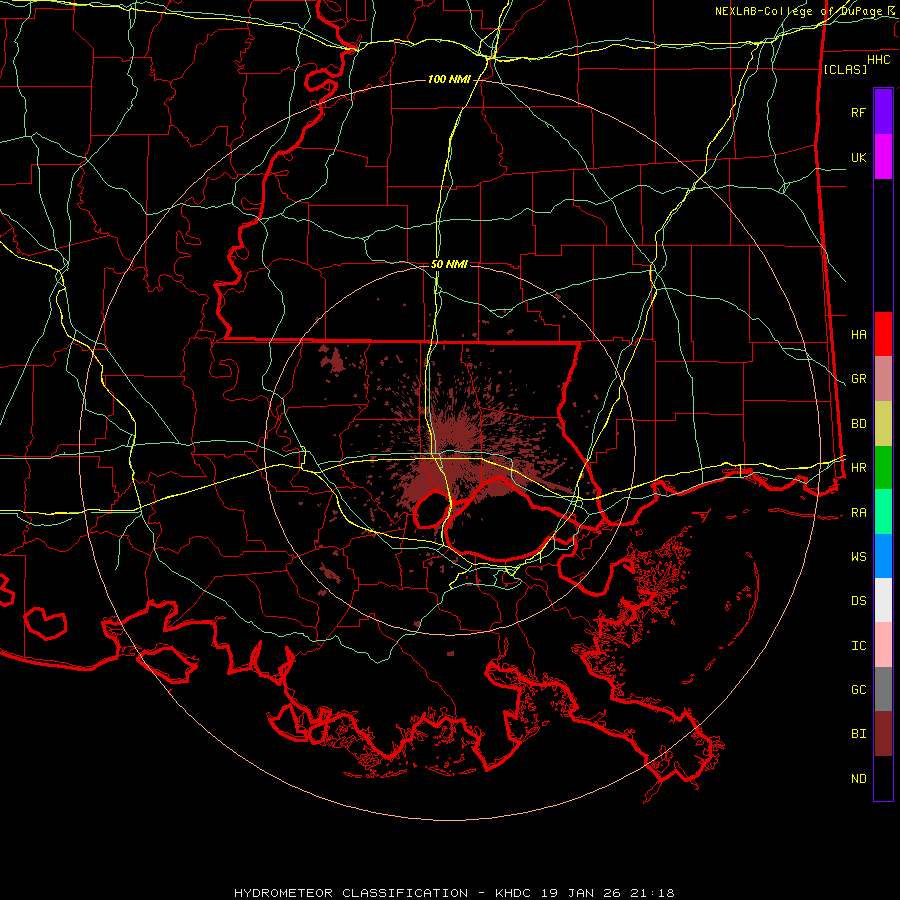Click the GR legend label
The image size is (900, 900).
pyautogui.click(x=859, y=379)
